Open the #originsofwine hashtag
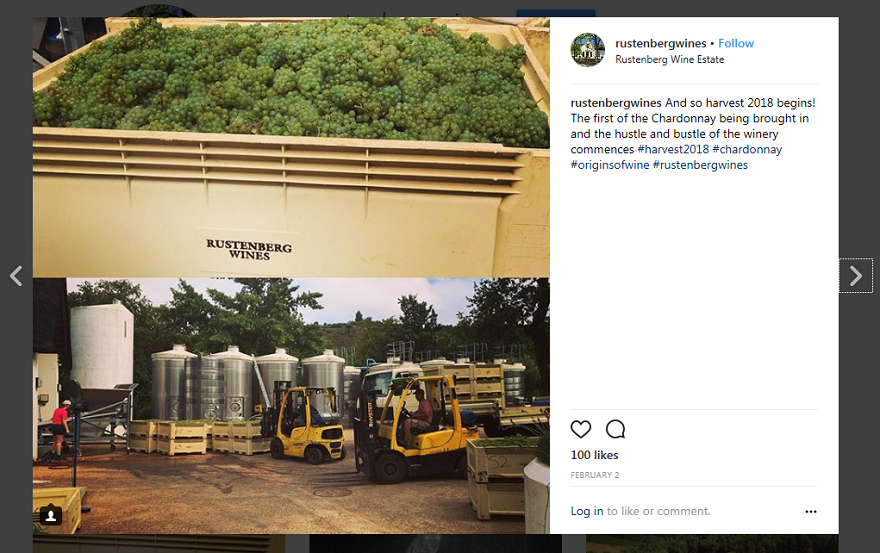This screenshot has width=880, height=553. coord(610,165)
